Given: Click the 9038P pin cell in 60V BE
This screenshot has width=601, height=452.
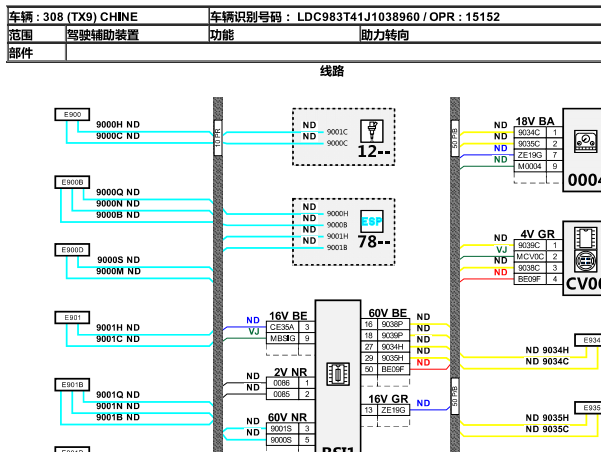Looking at the screenshot, I should (x=393, y=324).
